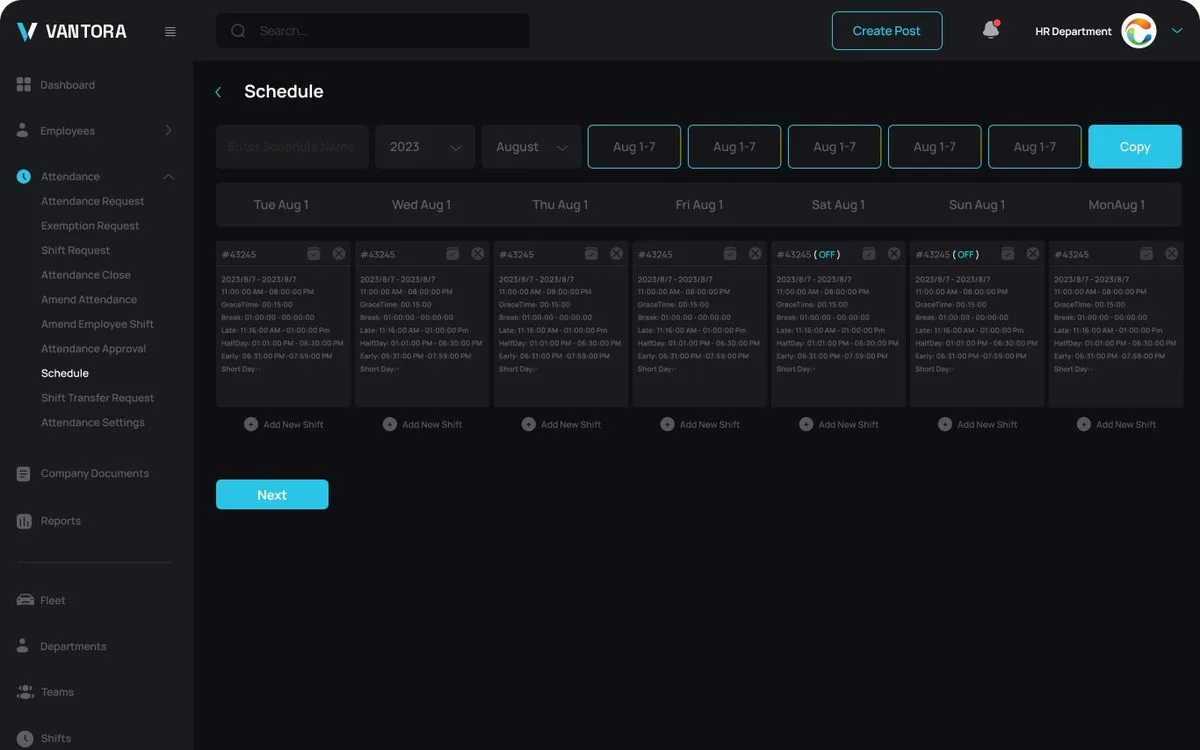Add New Shift under Sat Aug 1
This screenshot has height=750, width=1200.
coord(839,425)
